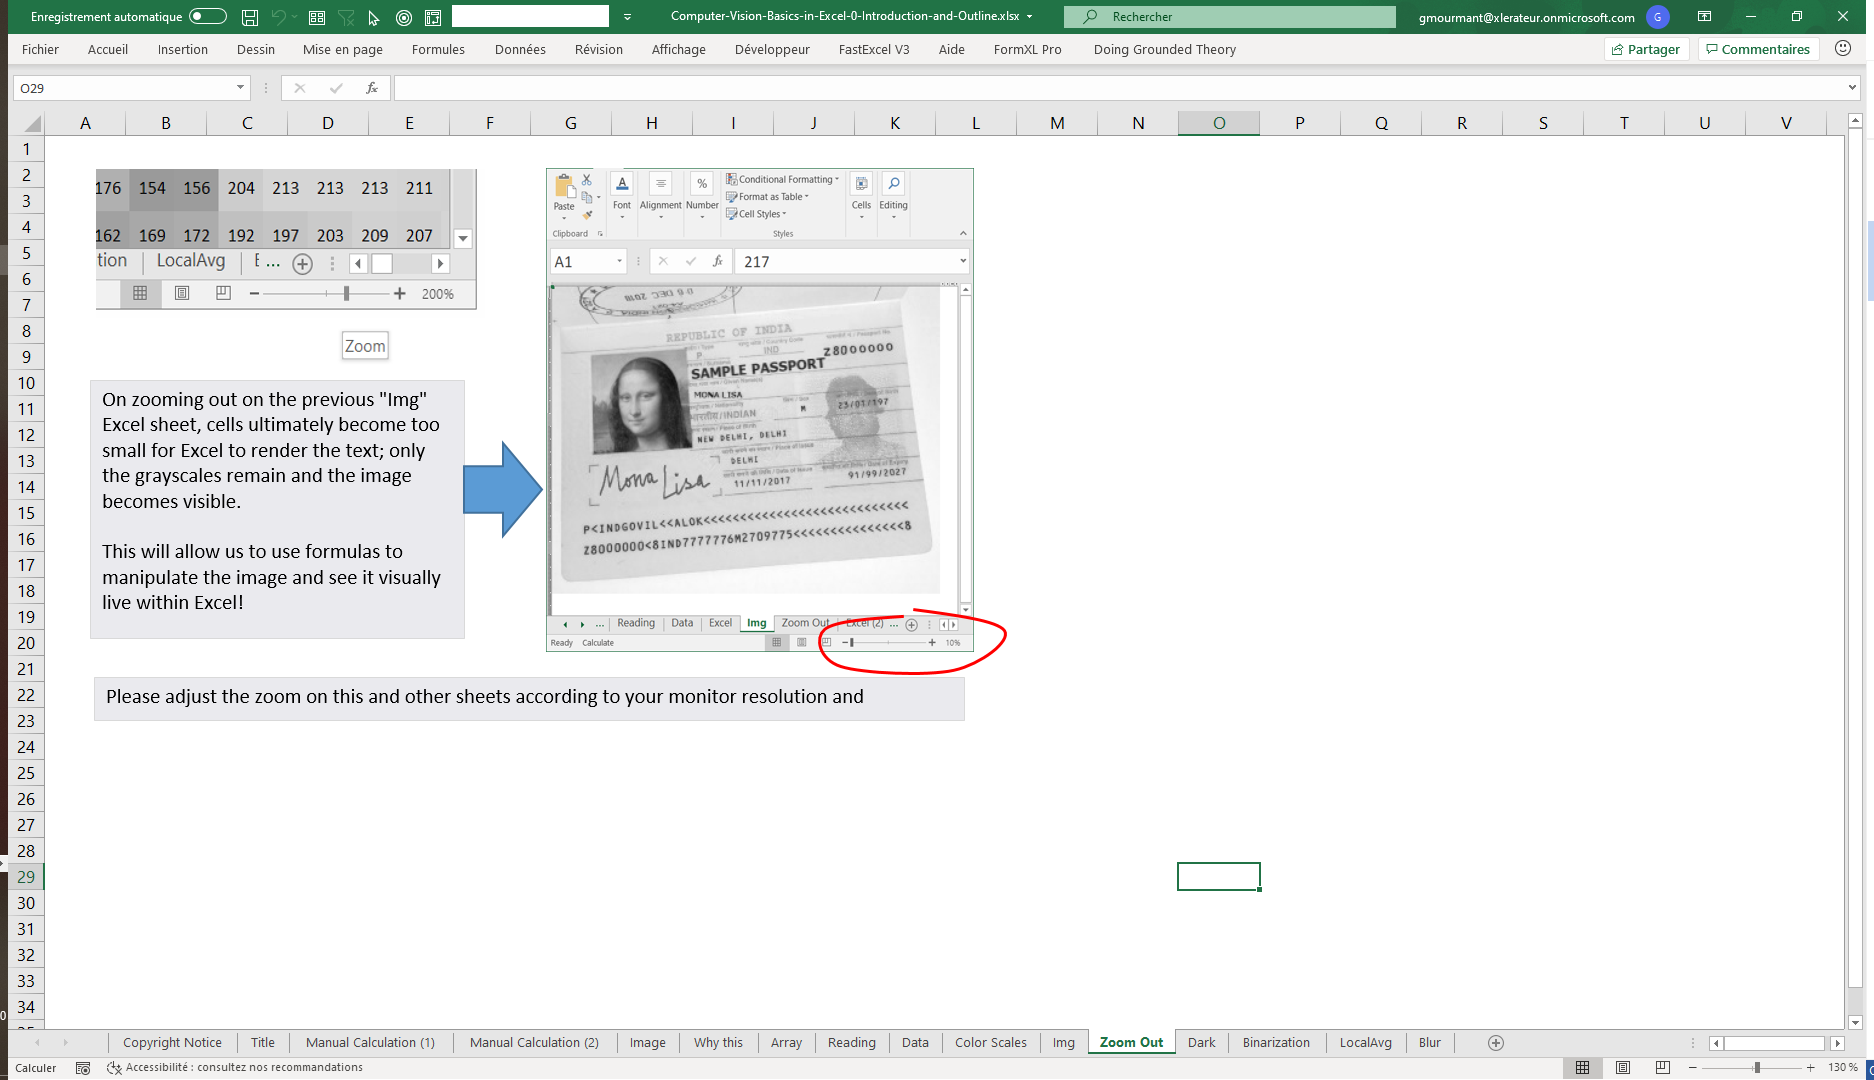
Task: Add a new sheet with the plus icon
Action: pyautogui.click(x=1496, y=1043)
